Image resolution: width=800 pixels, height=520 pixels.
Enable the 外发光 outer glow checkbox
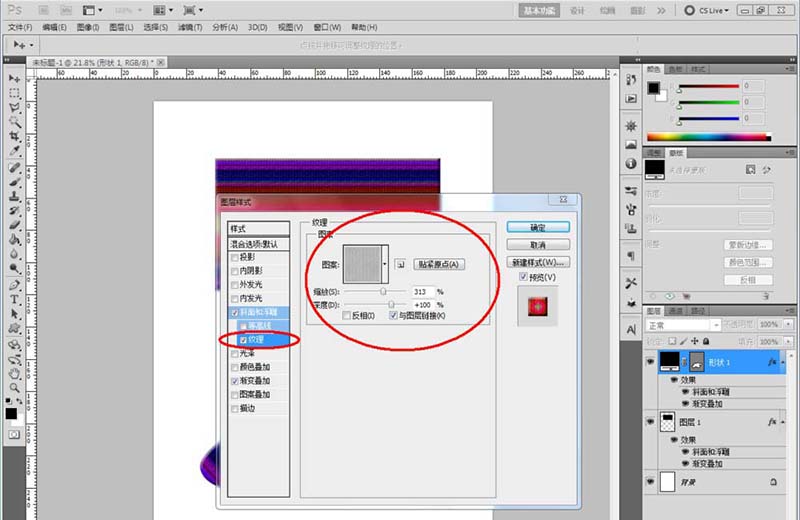235,285
